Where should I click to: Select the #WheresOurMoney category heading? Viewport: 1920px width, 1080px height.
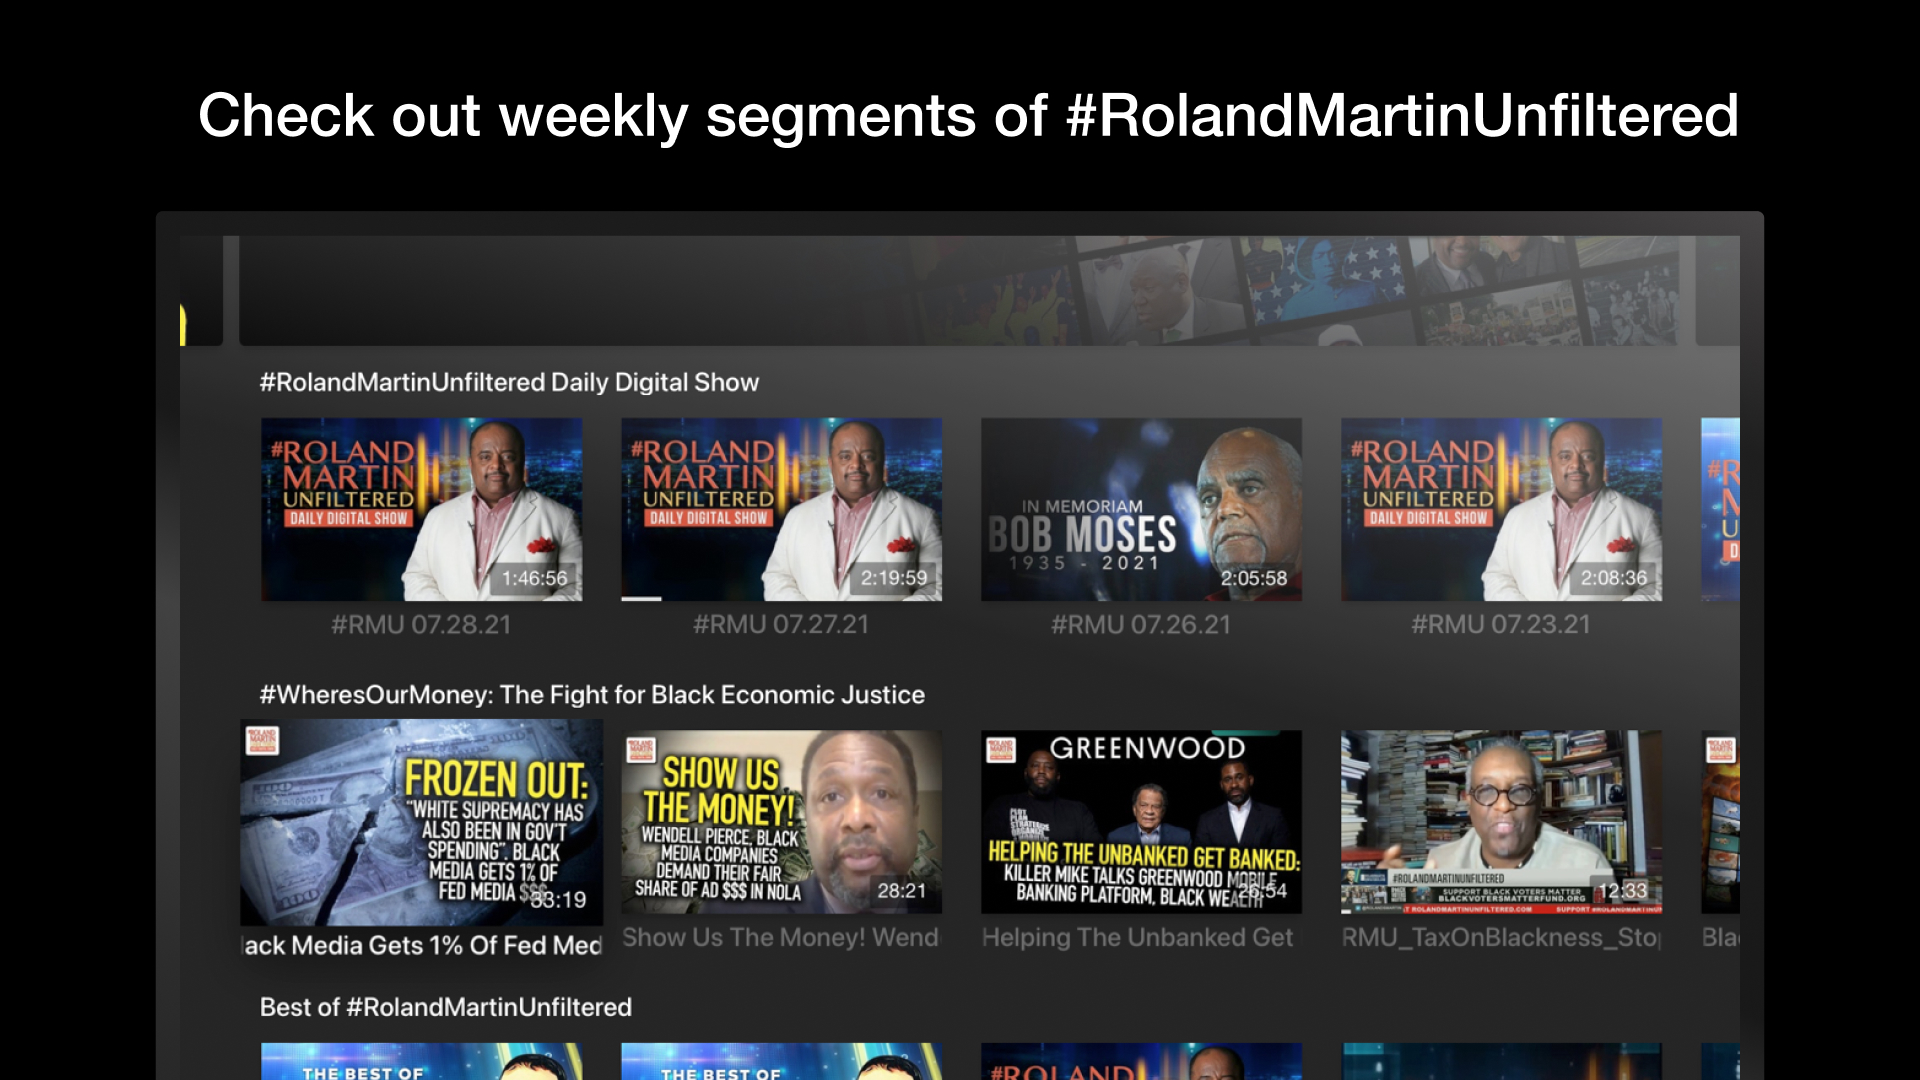click(592, 695)
